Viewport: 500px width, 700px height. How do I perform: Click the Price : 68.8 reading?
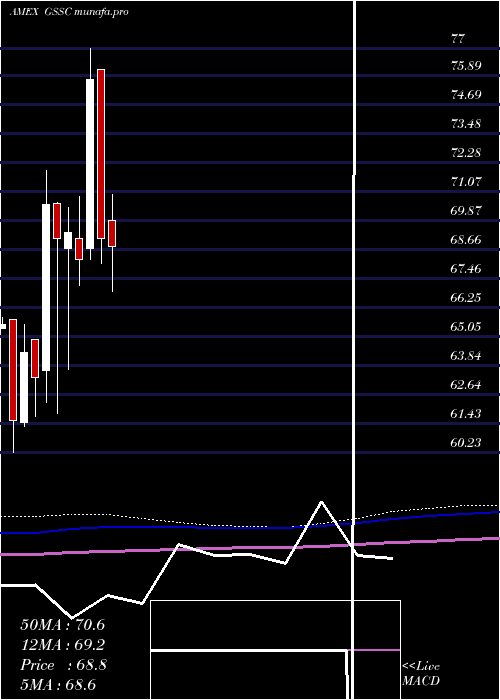coord(63,665)
